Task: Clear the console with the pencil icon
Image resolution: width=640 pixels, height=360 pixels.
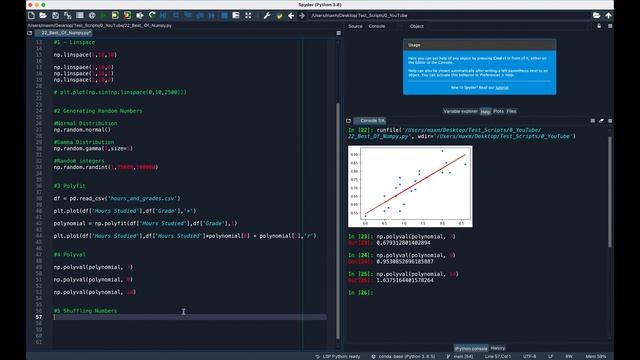Action: point(601,121)
